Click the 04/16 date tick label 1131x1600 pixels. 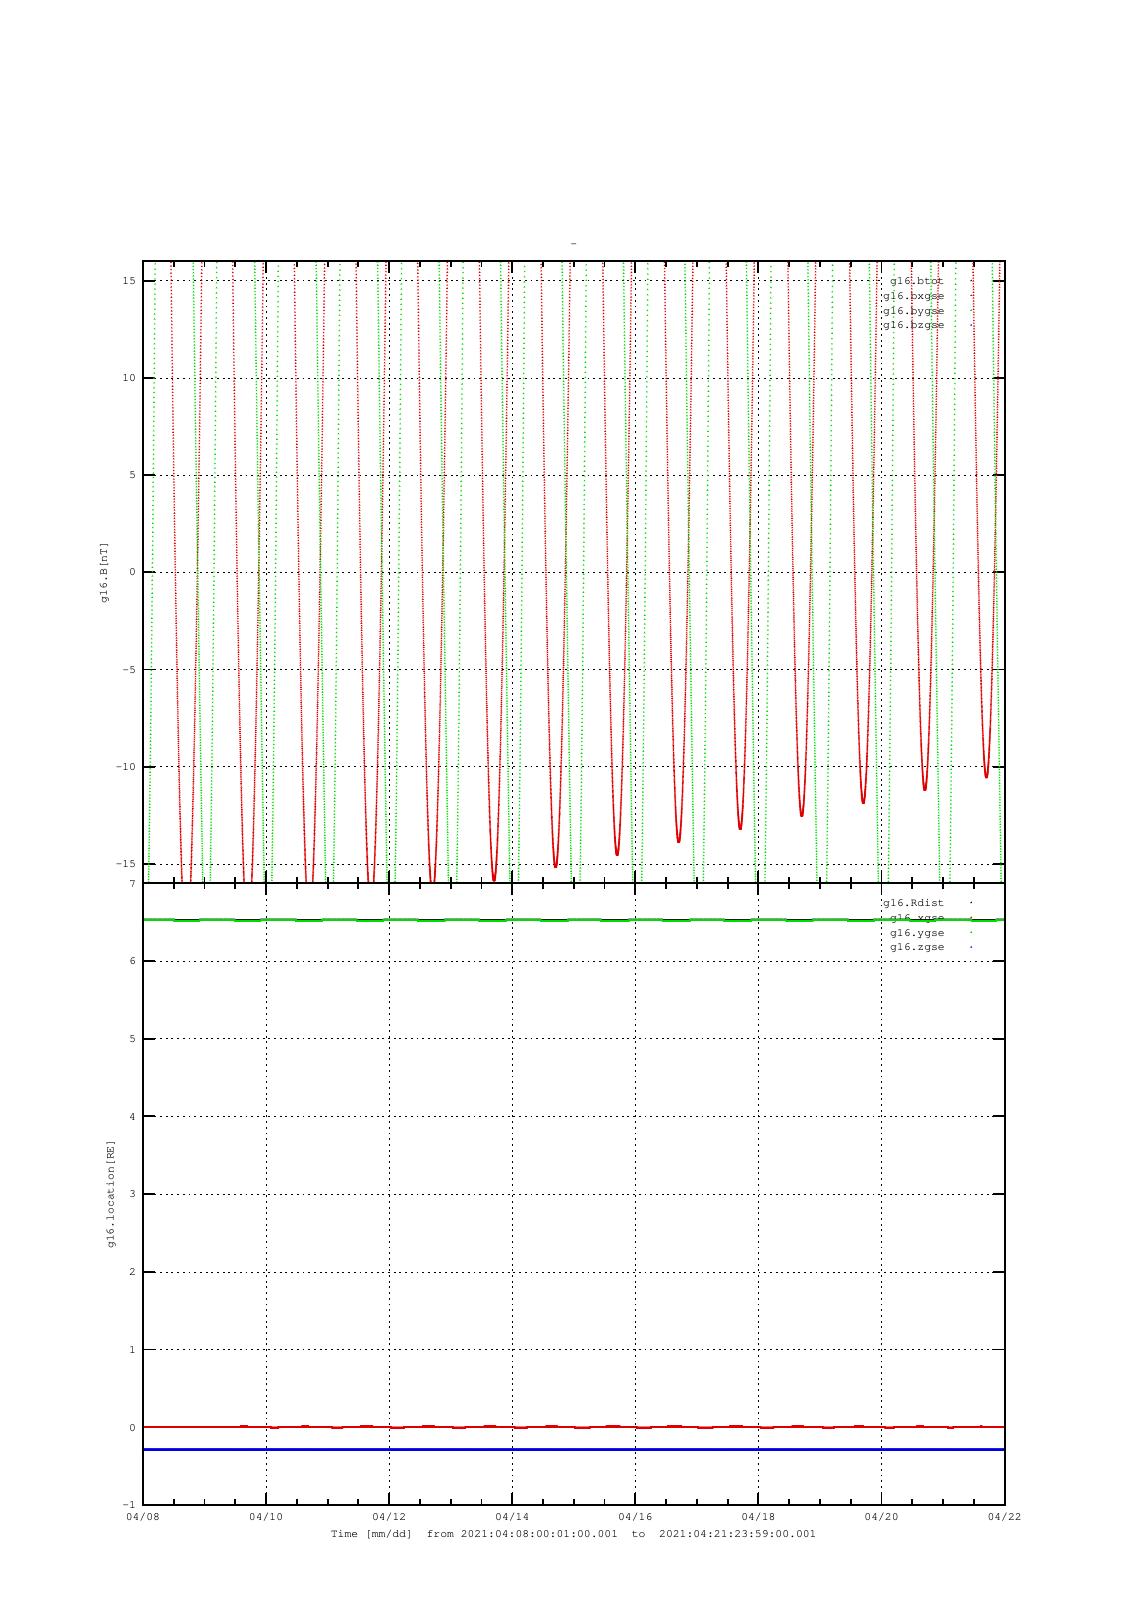coord(635,1517)
